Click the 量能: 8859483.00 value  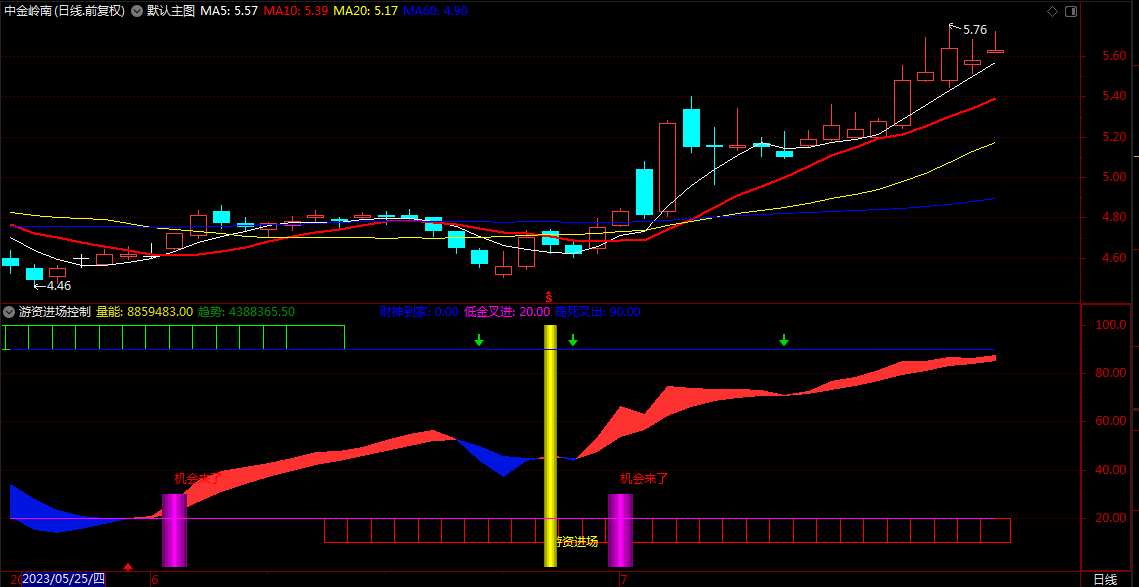pyautogui.click(x=145, y=312)
